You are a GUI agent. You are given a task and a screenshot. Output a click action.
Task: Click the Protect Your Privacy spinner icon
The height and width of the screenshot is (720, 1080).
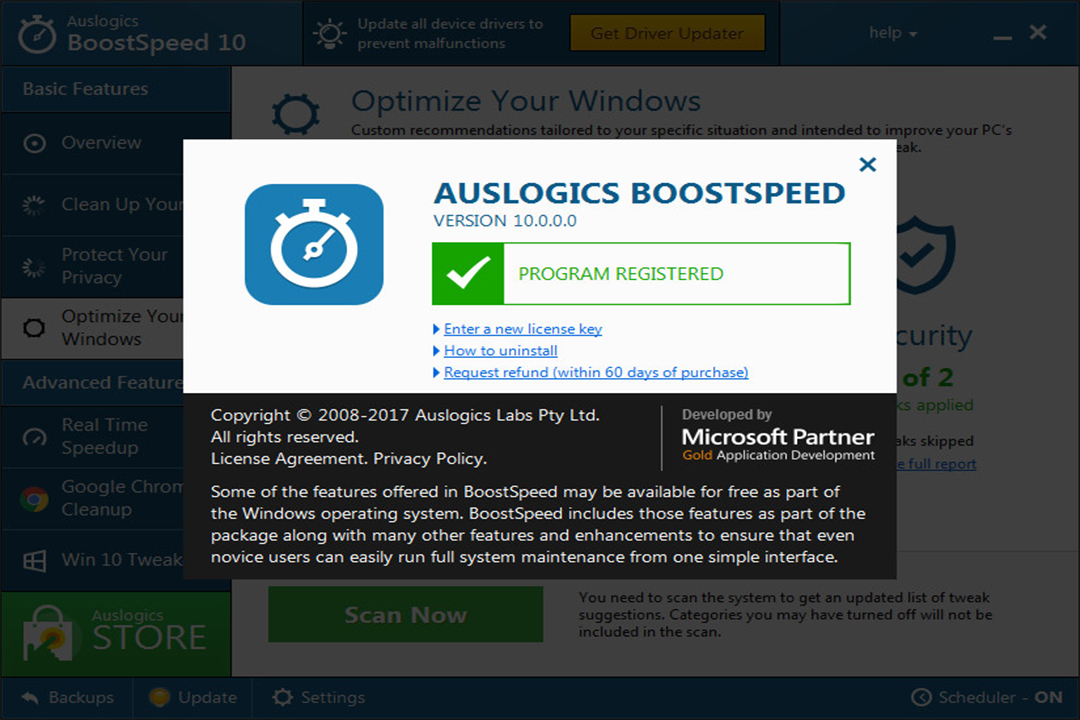click(x=34, y=267)
